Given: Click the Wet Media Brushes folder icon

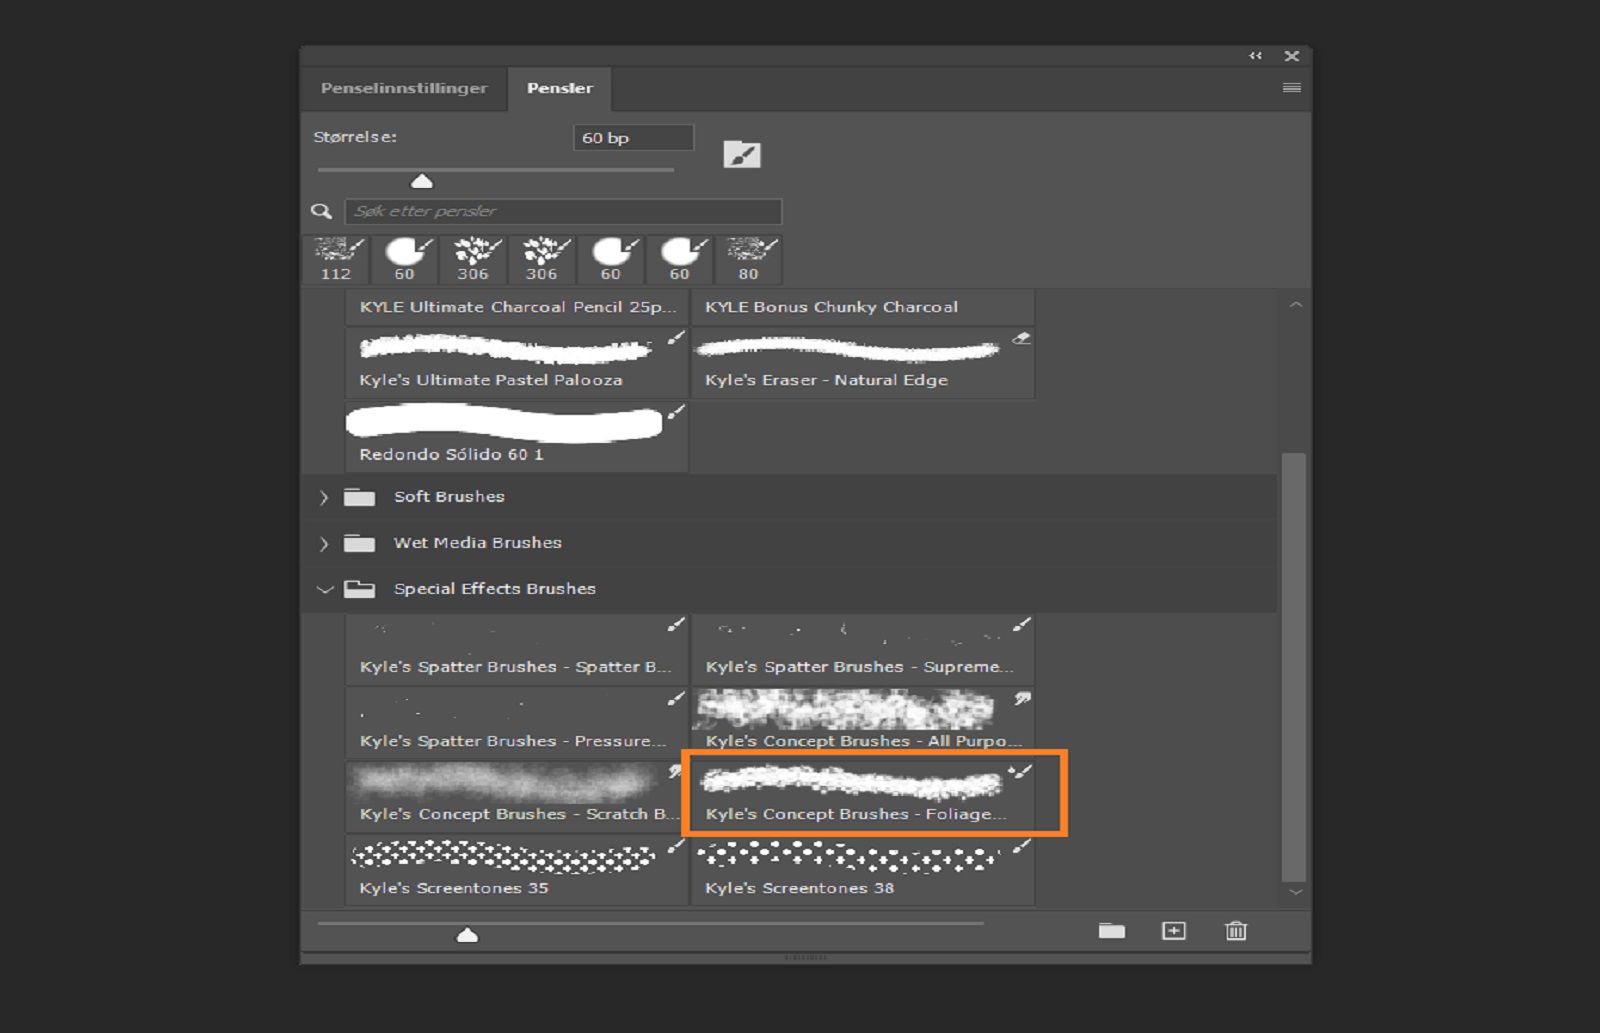Looking at the screenshot, I should [359, 543].
